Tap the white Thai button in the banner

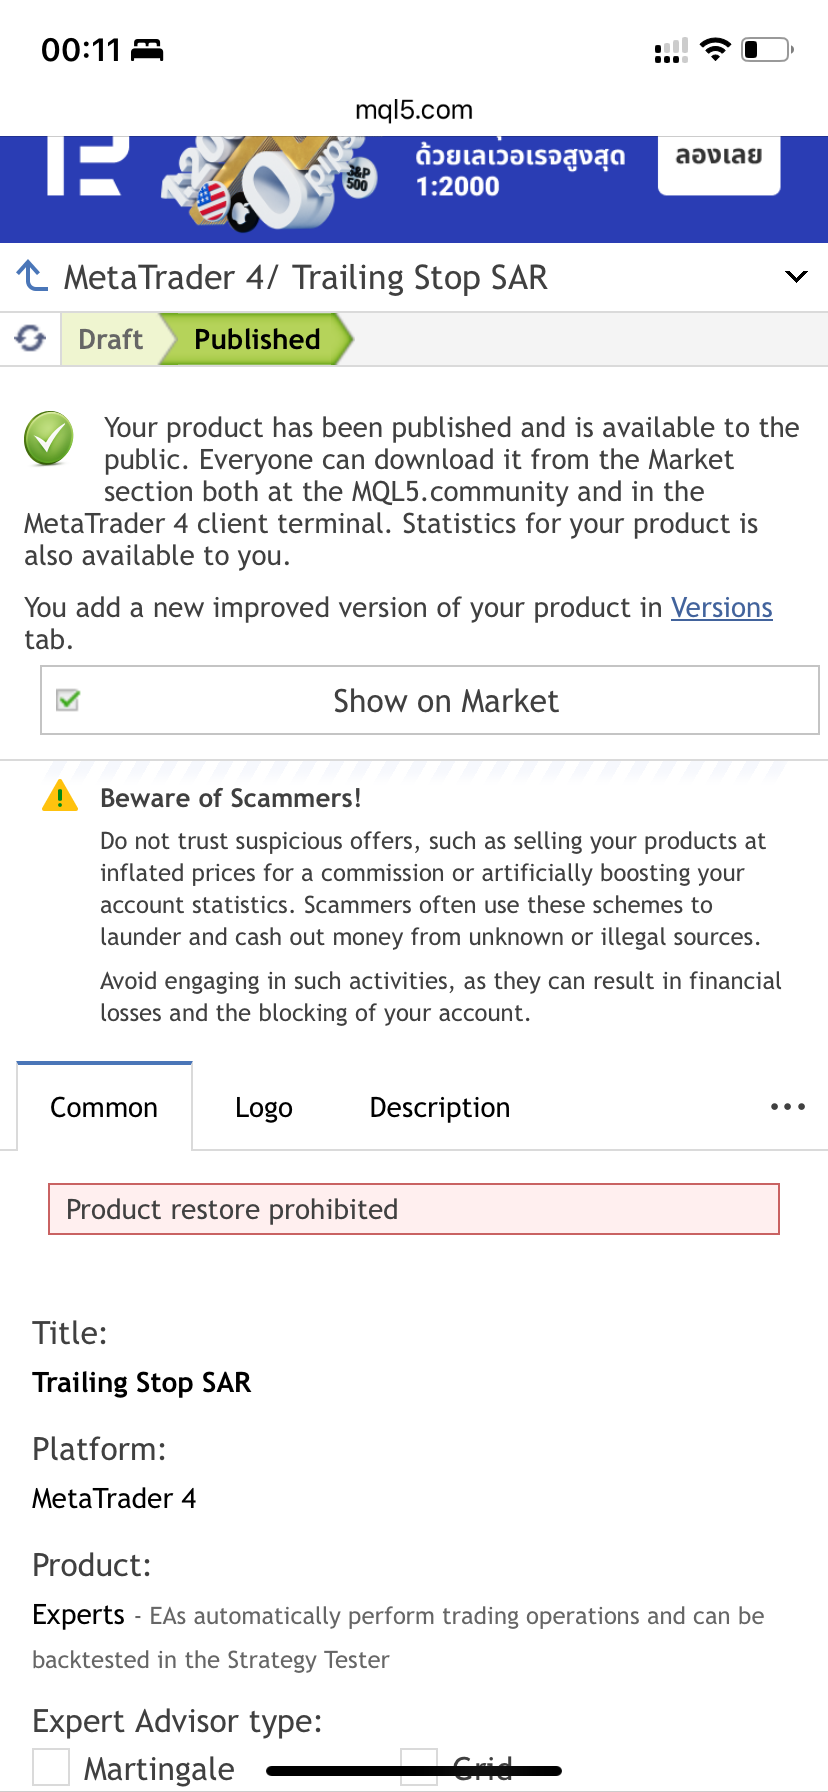[x=719, y=160]
